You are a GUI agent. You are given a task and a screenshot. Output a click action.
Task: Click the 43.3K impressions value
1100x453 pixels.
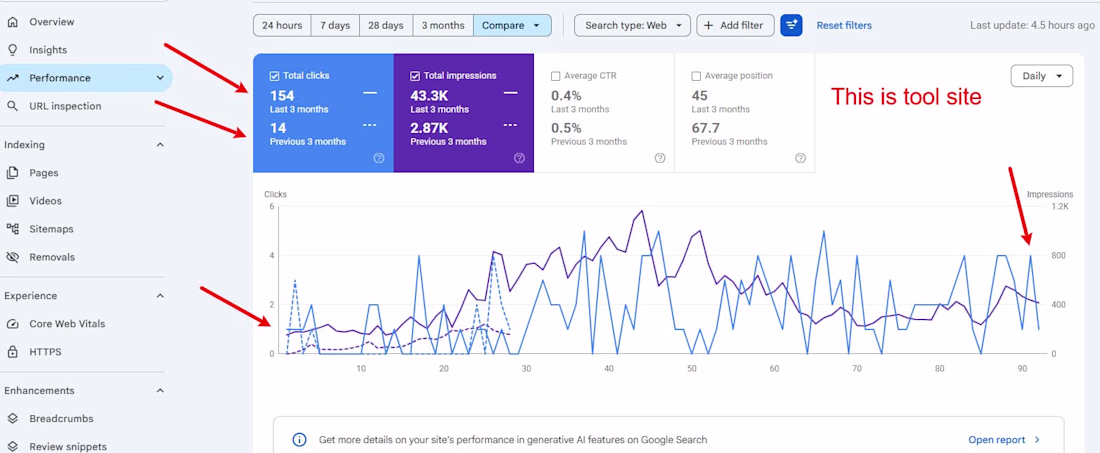click(x=430, y=95)
